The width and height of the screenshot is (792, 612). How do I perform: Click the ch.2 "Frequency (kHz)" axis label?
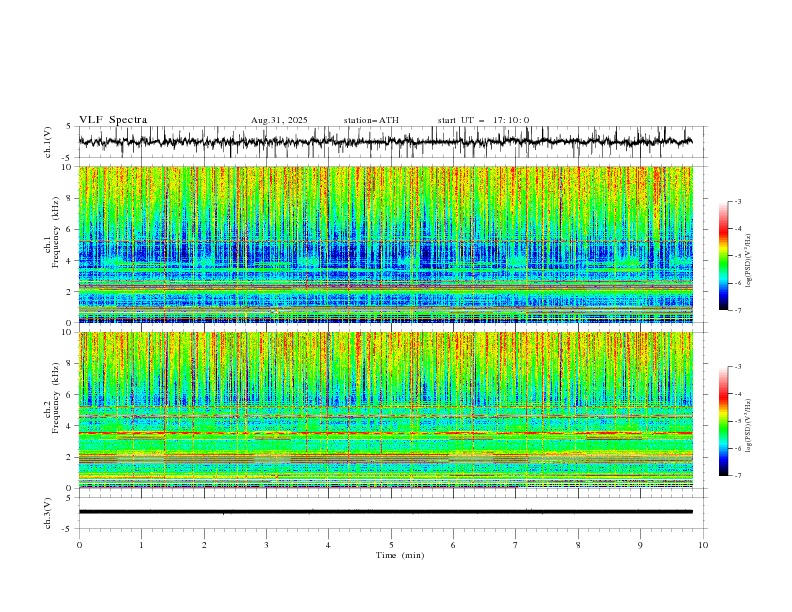tap(56, 398)
